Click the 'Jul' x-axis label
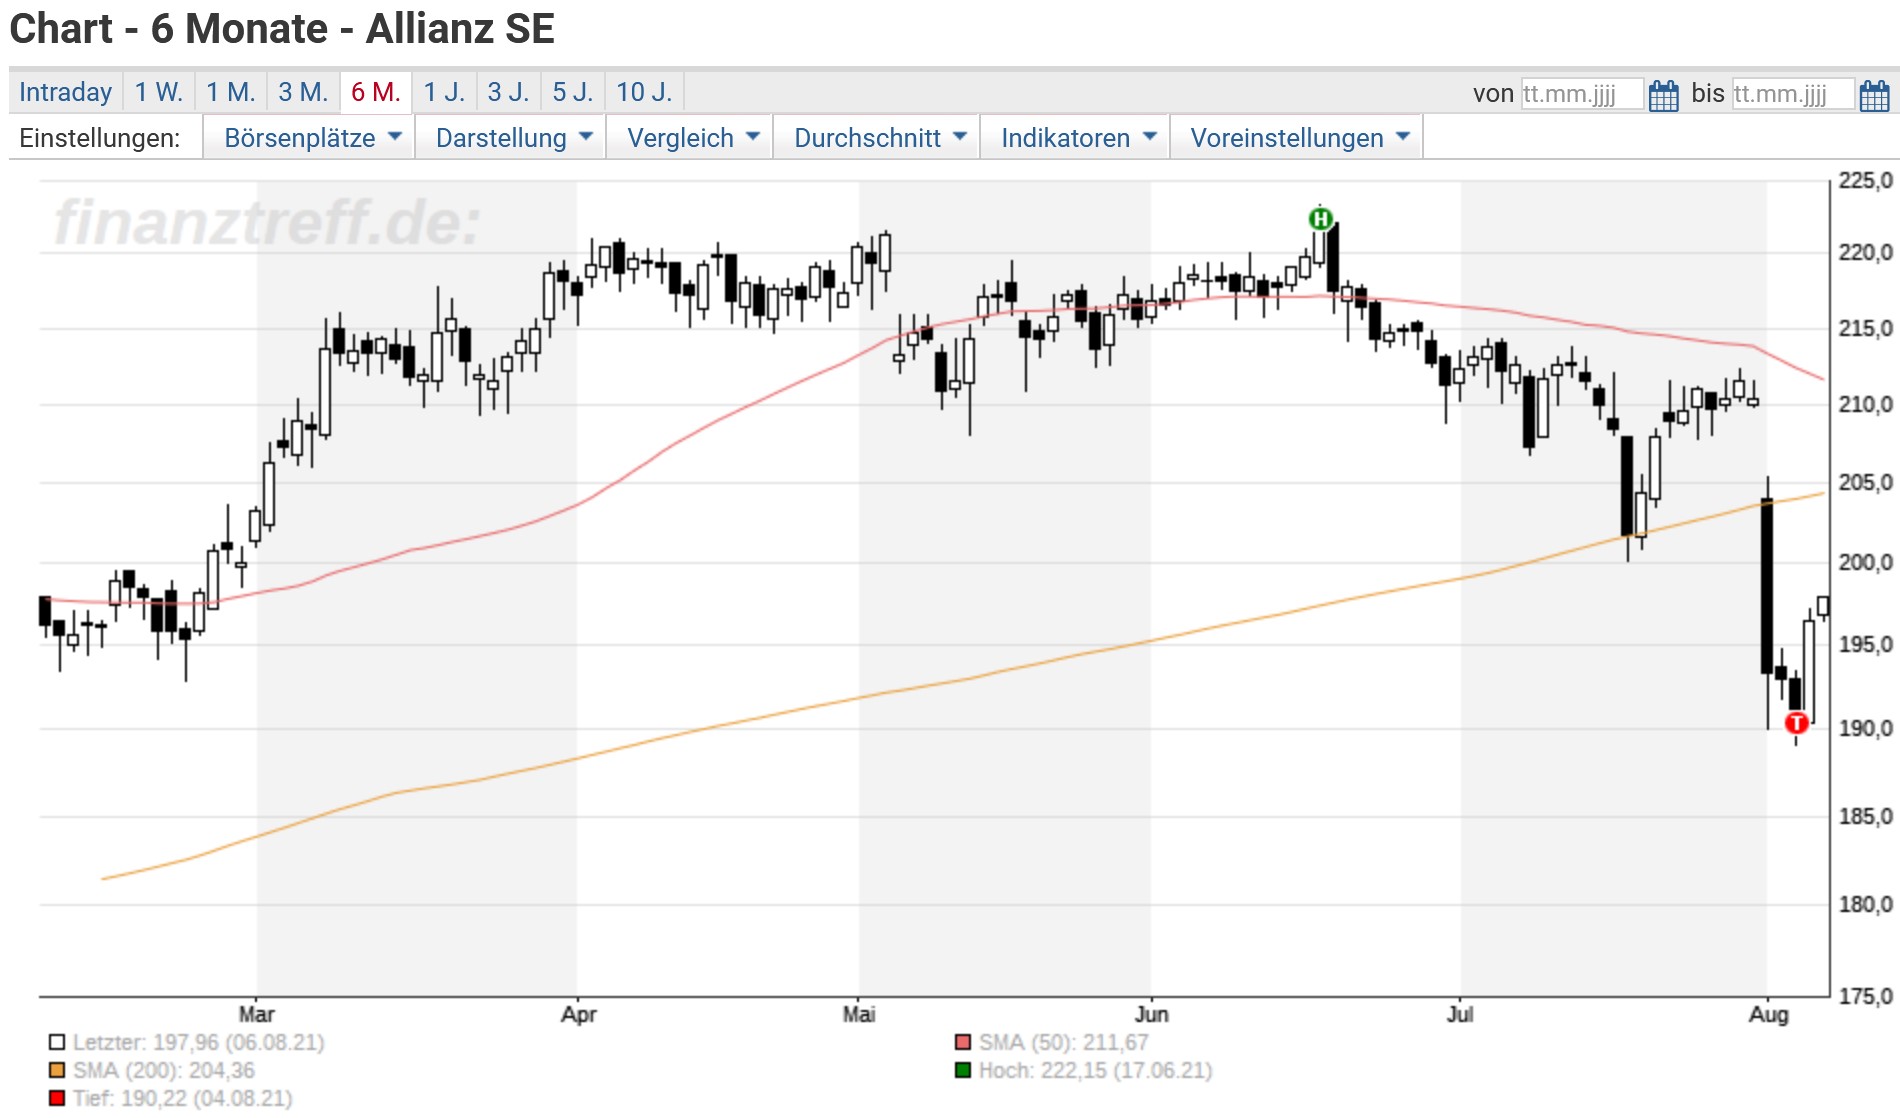The image size is (1900, 1118). point(1460,1014)
